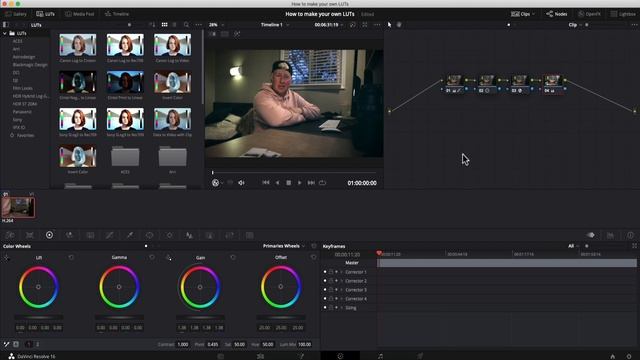
Task: Pick white point with Gain crosshair
Action: click(168, 257)
